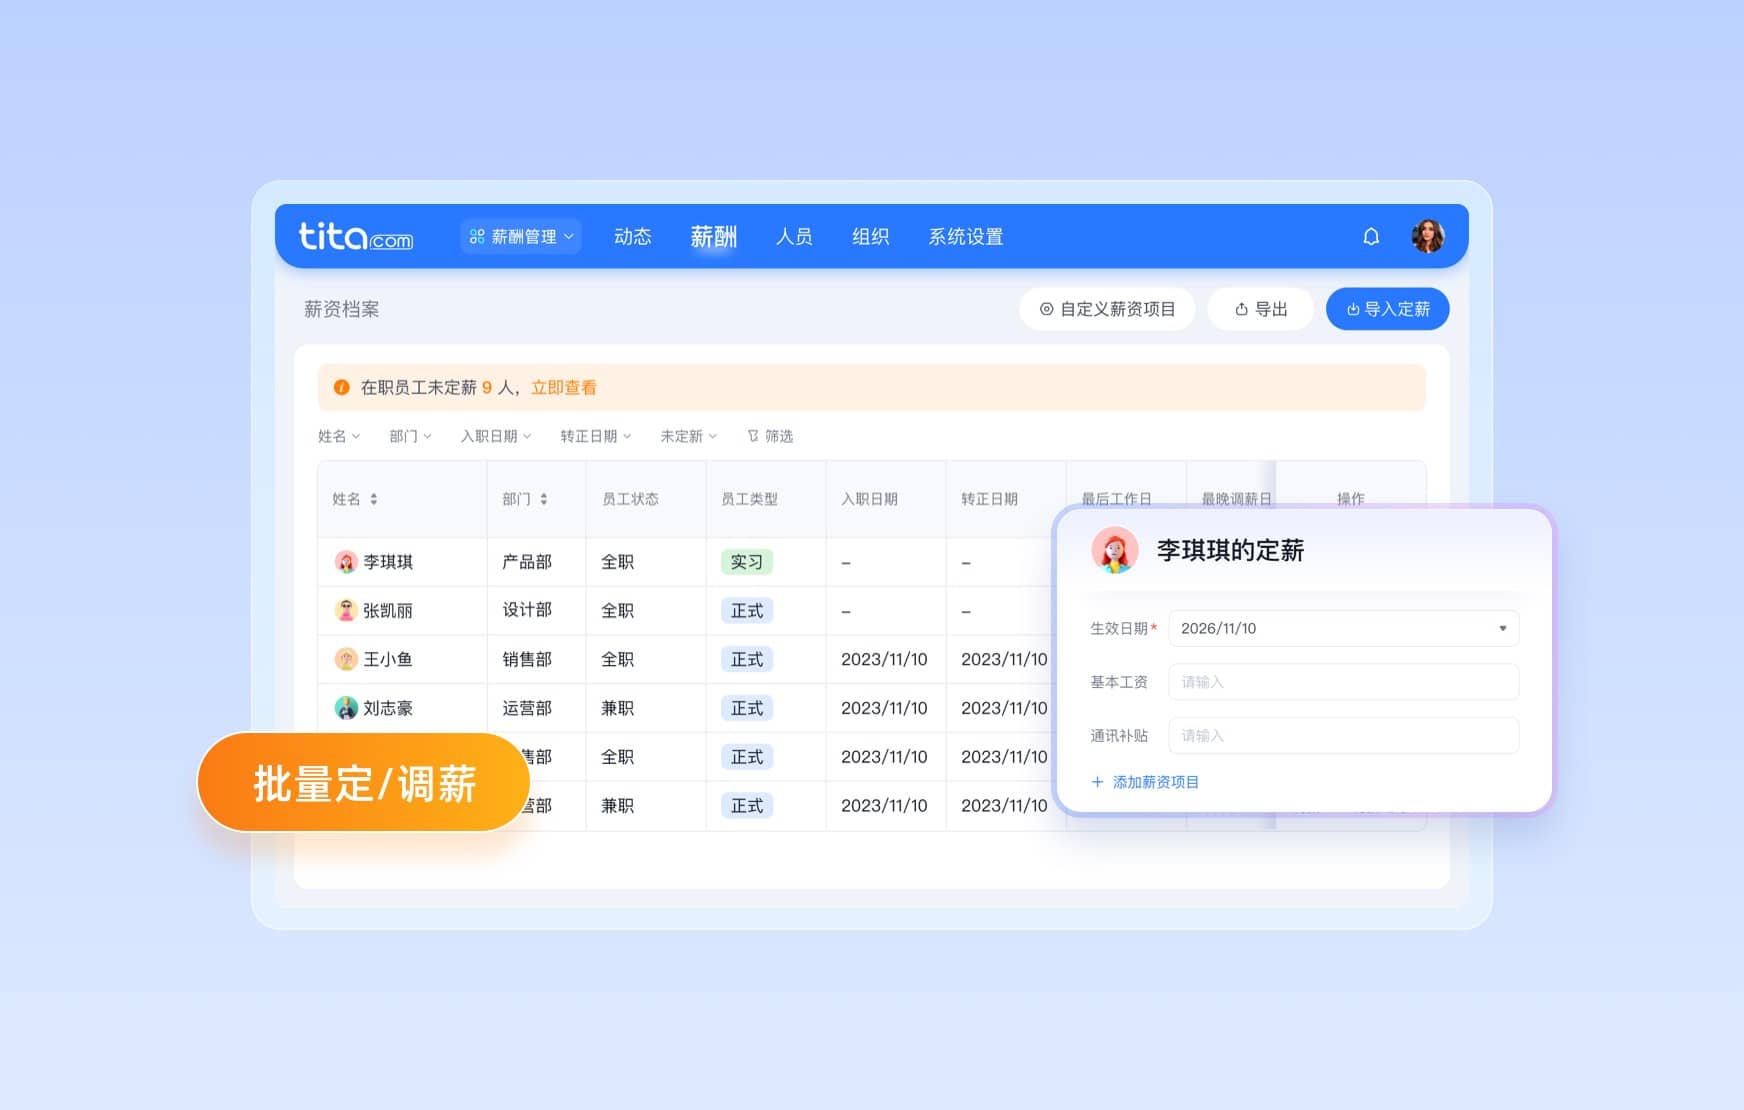Expand the department (部门) filter dropdown

tap(410, 436)
